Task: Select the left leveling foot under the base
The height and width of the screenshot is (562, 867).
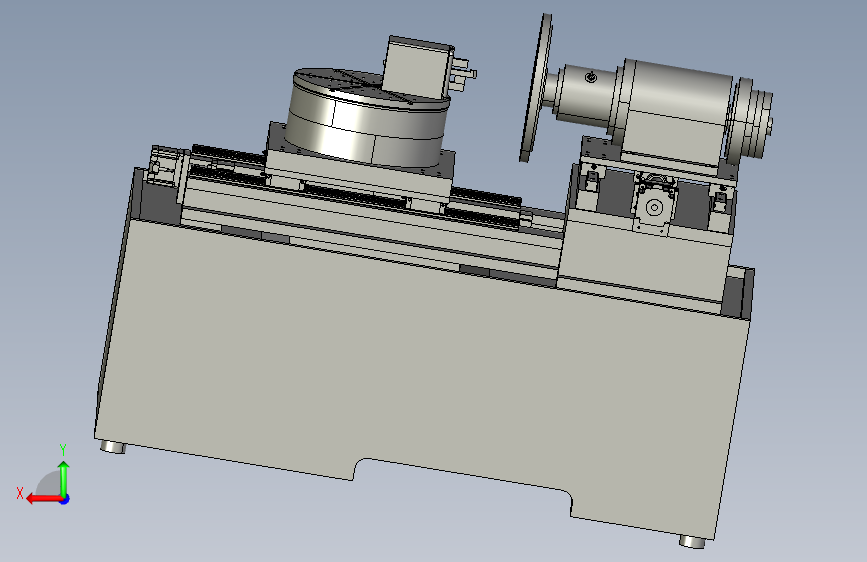Action: [113, 447]
